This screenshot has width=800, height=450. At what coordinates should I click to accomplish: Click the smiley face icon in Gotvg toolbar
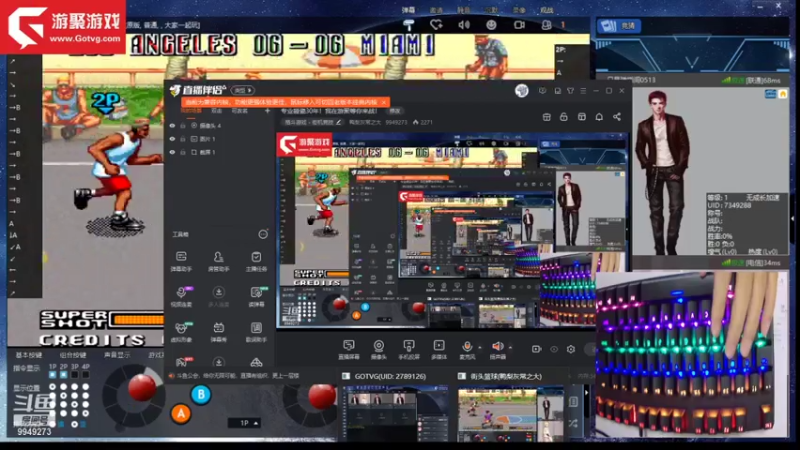pos(491,24)
